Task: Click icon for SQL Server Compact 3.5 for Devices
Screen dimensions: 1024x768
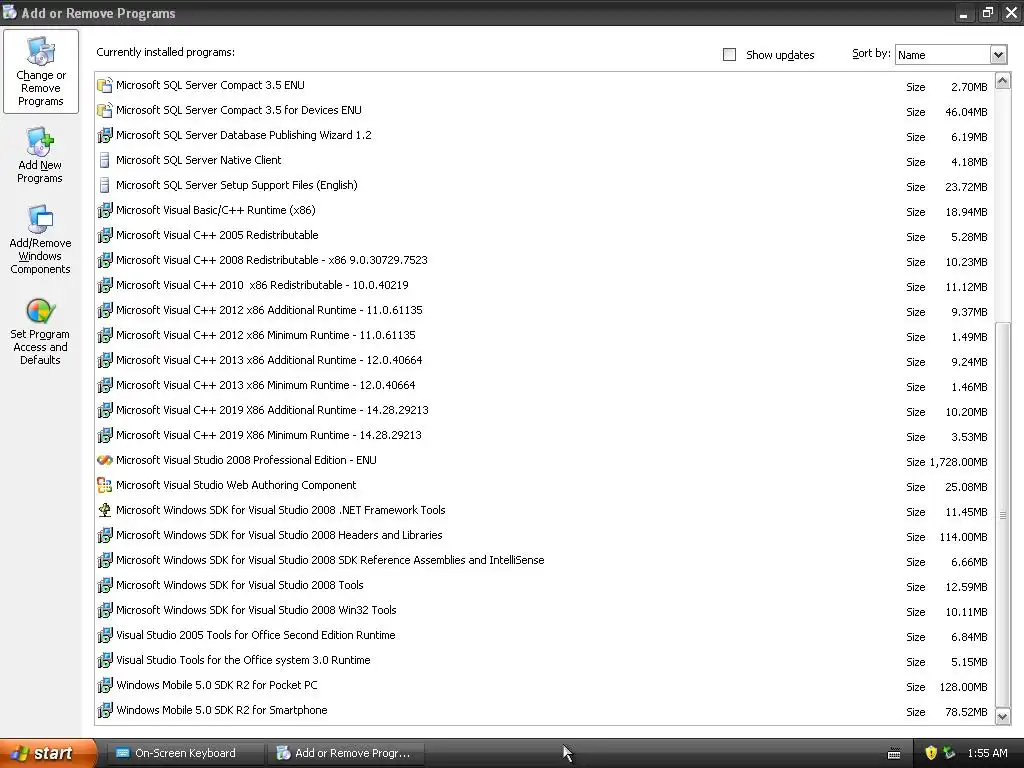Action: [x=104, y=110]
